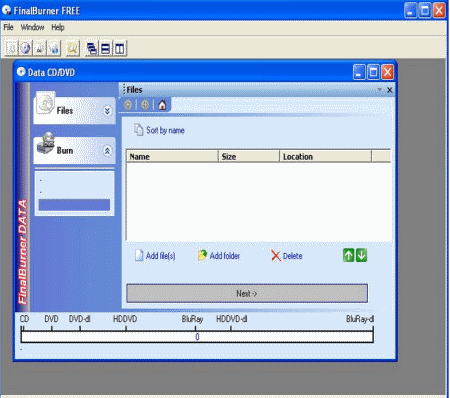Screen dimensions: 450x398
Task: Open the Files panel dropdown arrow near the X
Action: 379,90
